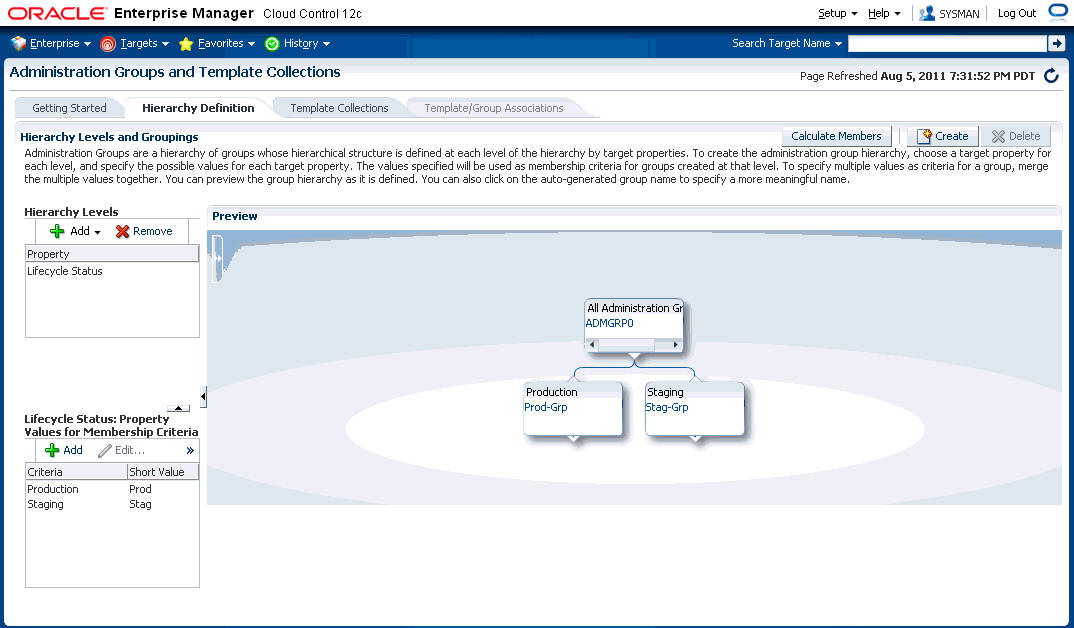
Task: Click the target search input field
Action: [947, 44]
